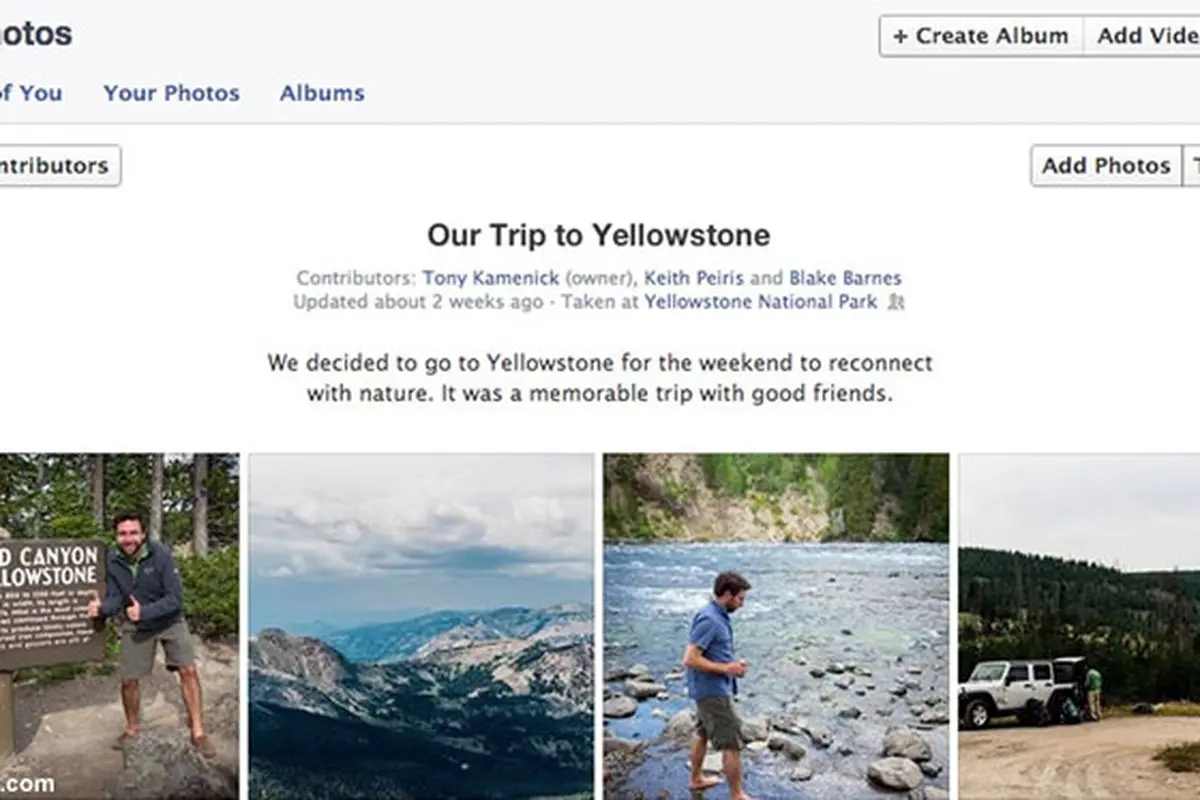Viewport: 1200px width, 800px height.
Task: View the photo of the man wading in the river
Action: pos(776,627)
